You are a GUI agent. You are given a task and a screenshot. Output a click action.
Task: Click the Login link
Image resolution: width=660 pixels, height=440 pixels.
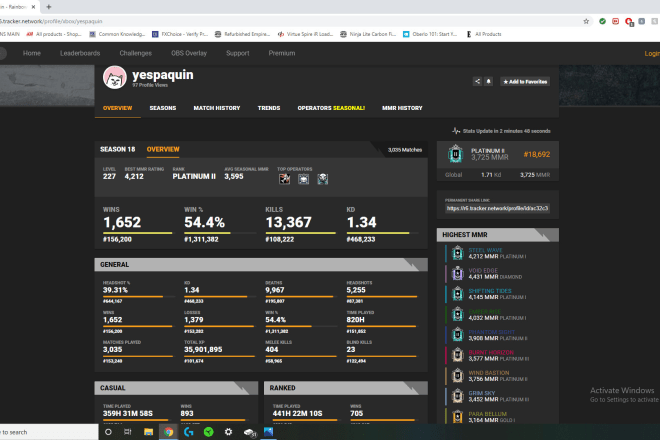(652, 53)
